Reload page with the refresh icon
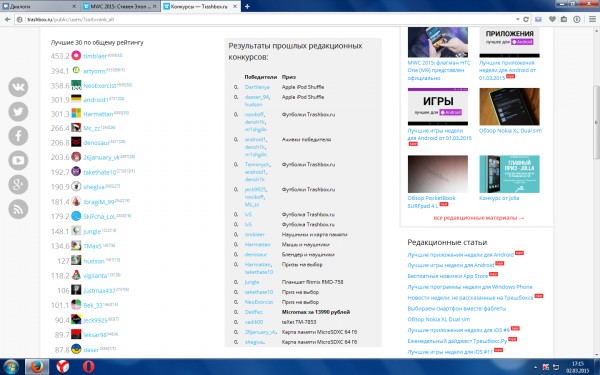The width and height of the screenshot is (600, 375). coord(526,19)
